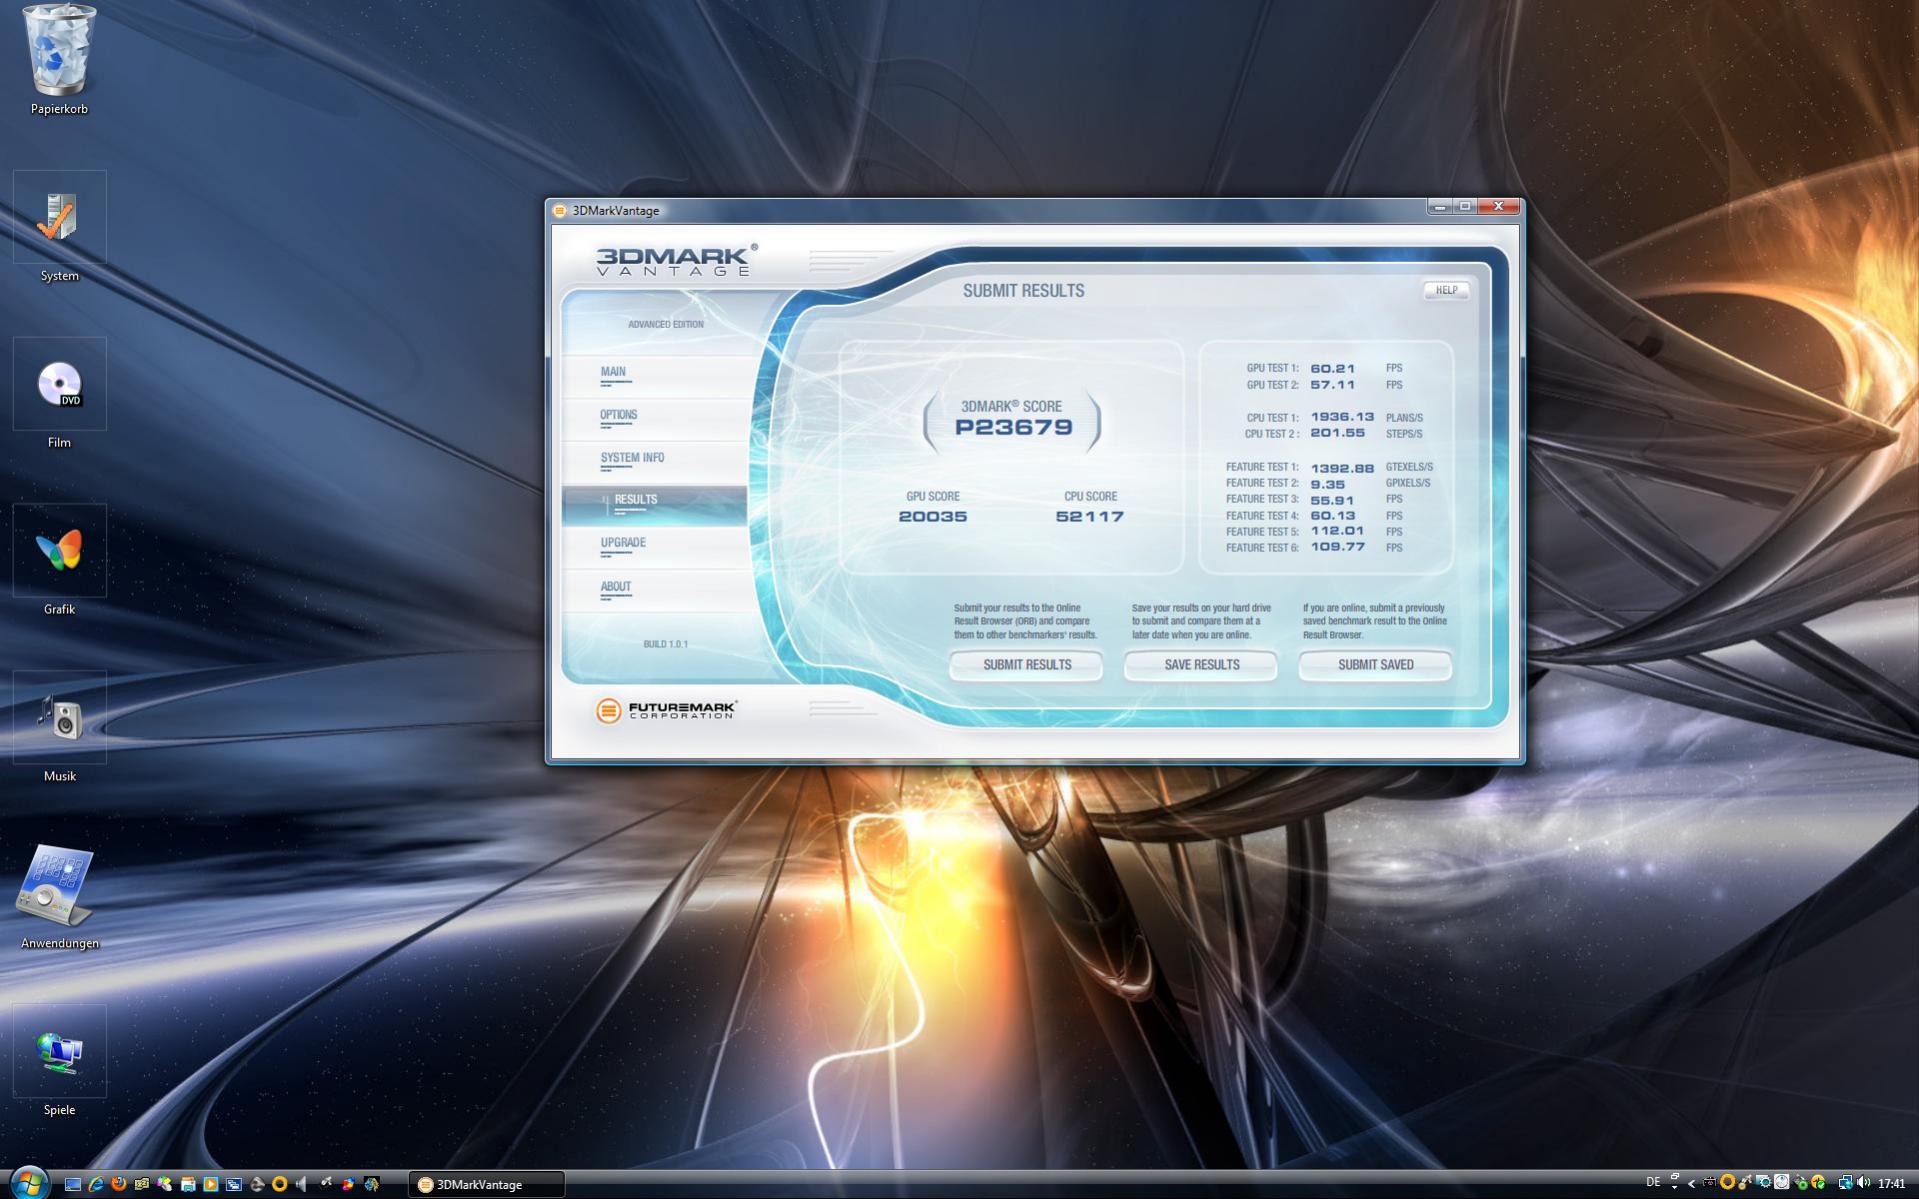Click the BUILD 1.0.1 label
Image resolution: width=1919 pixels, height=1199 pixels.
[x=665, y=644]
